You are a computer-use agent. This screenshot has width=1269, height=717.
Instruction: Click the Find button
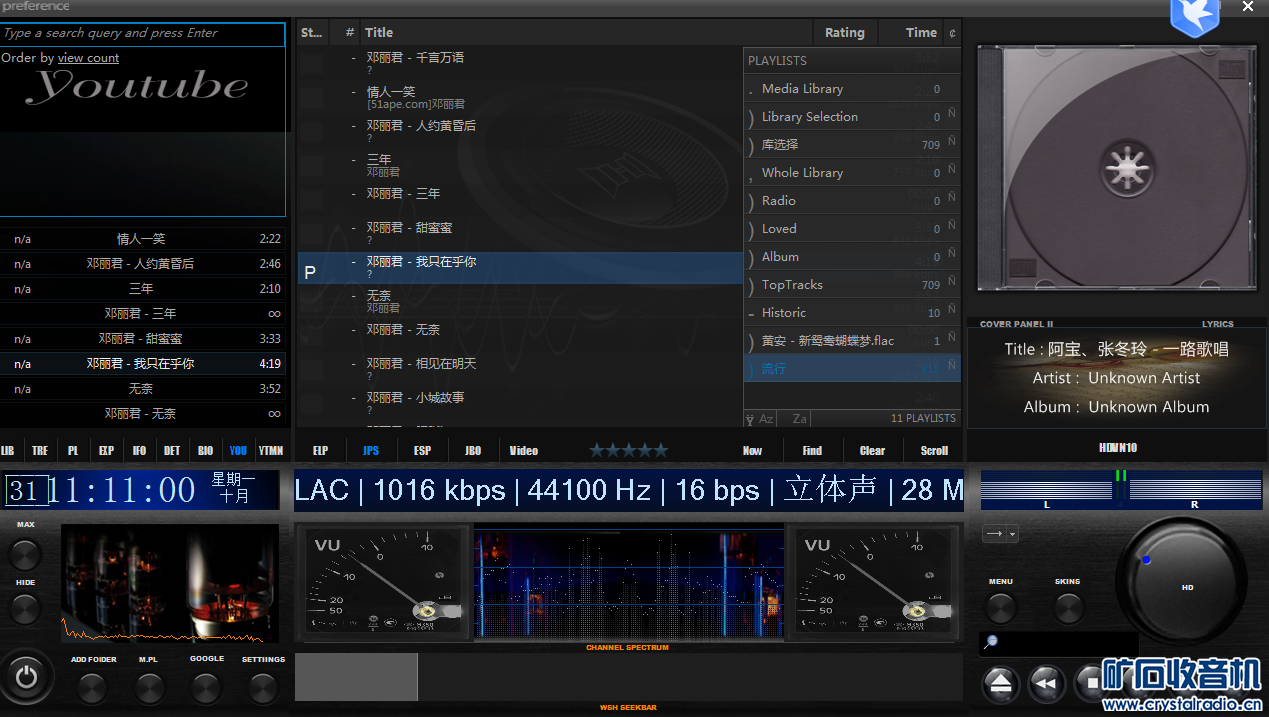coord(812,451)
